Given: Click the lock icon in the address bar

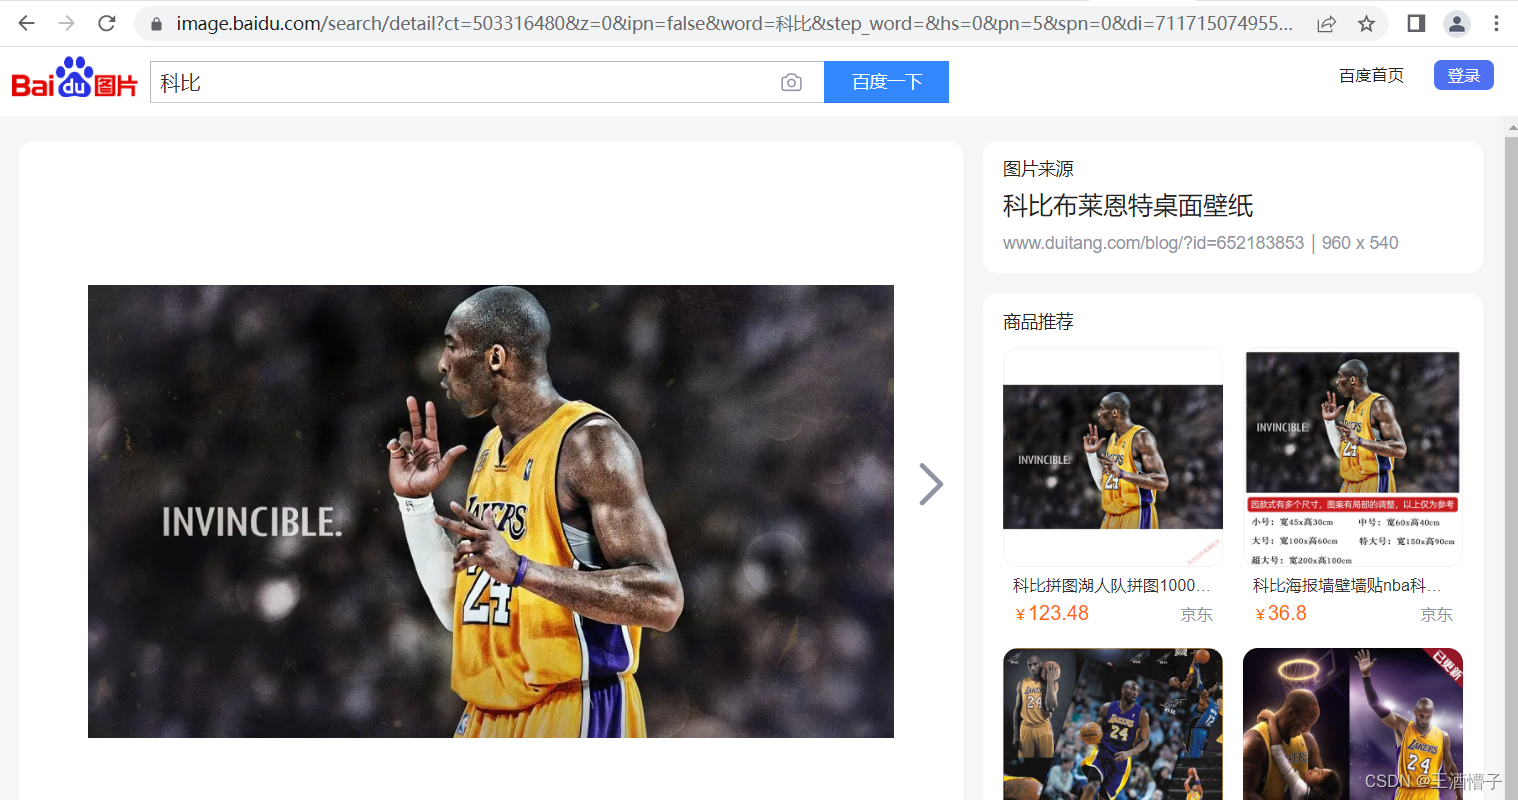Looking at the screenshot, I should tap(156, 23).
